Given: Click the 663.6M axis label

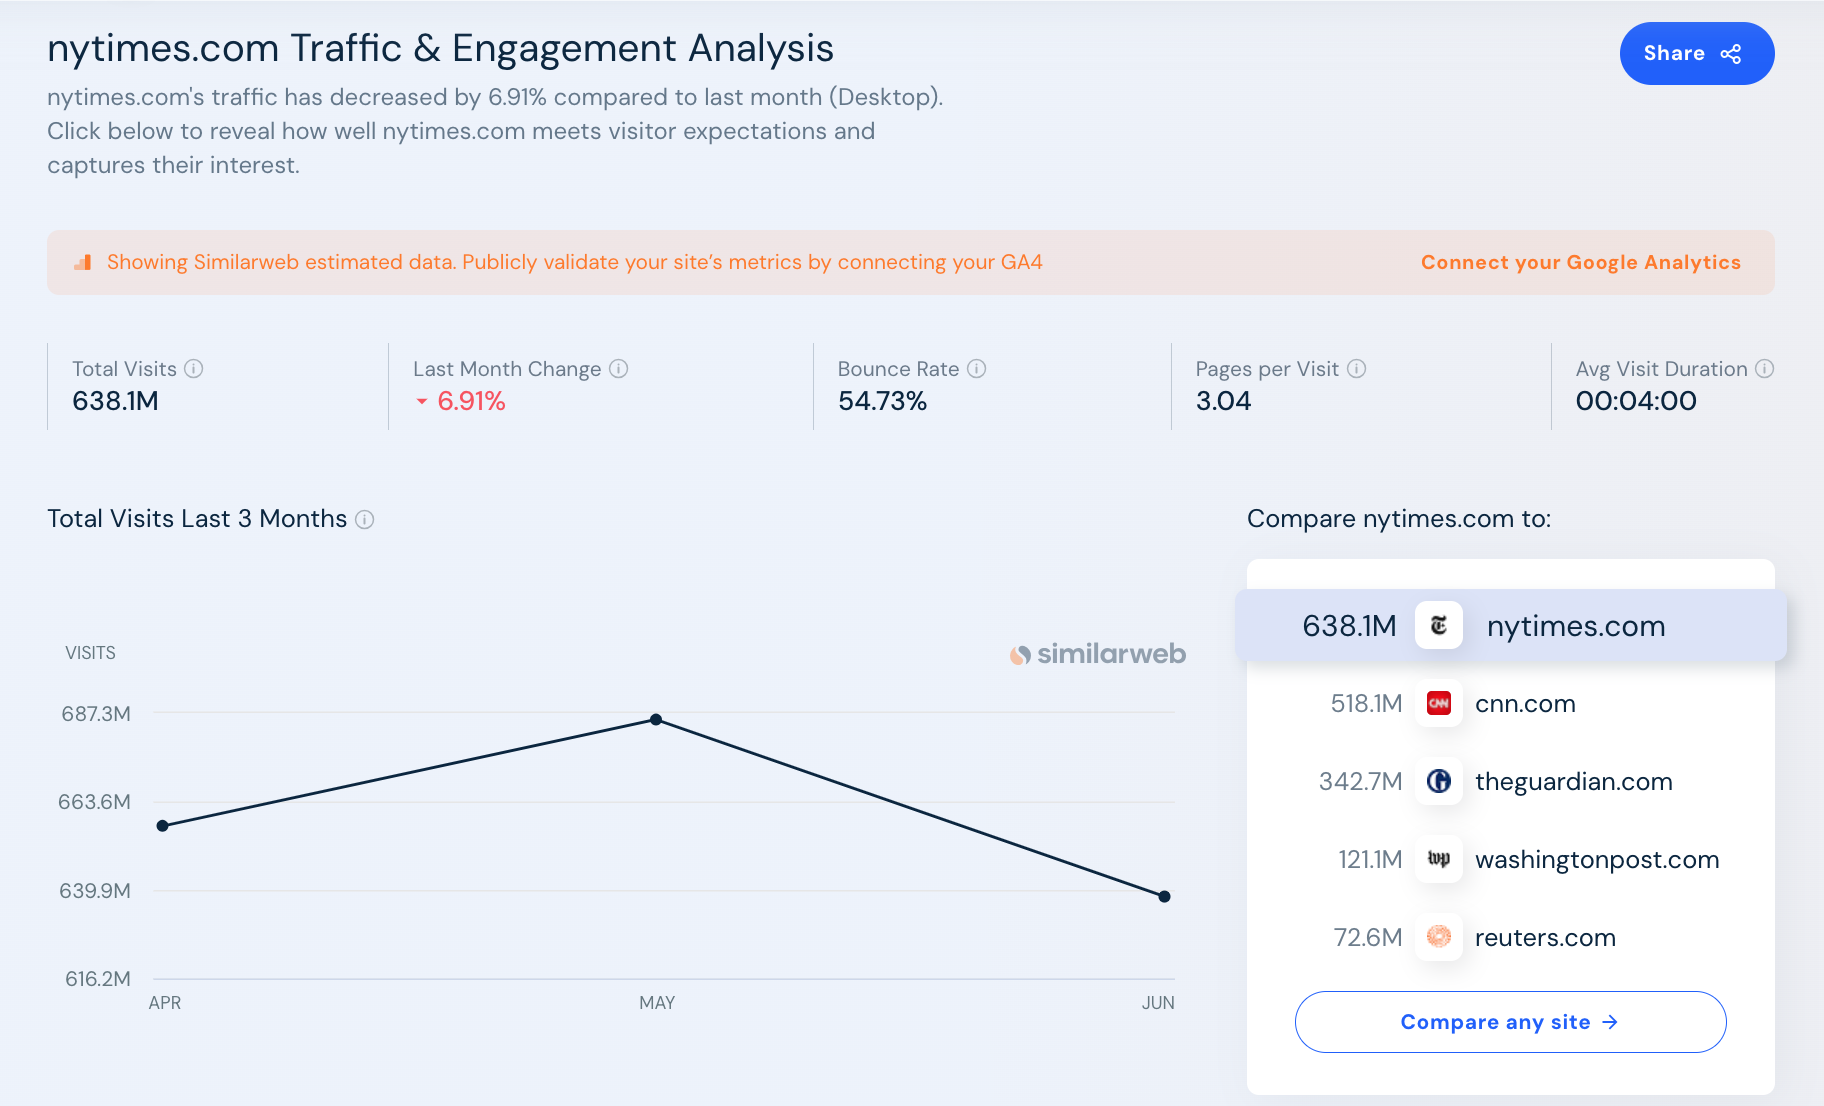Looking at the screenshot, I should 94,802.
